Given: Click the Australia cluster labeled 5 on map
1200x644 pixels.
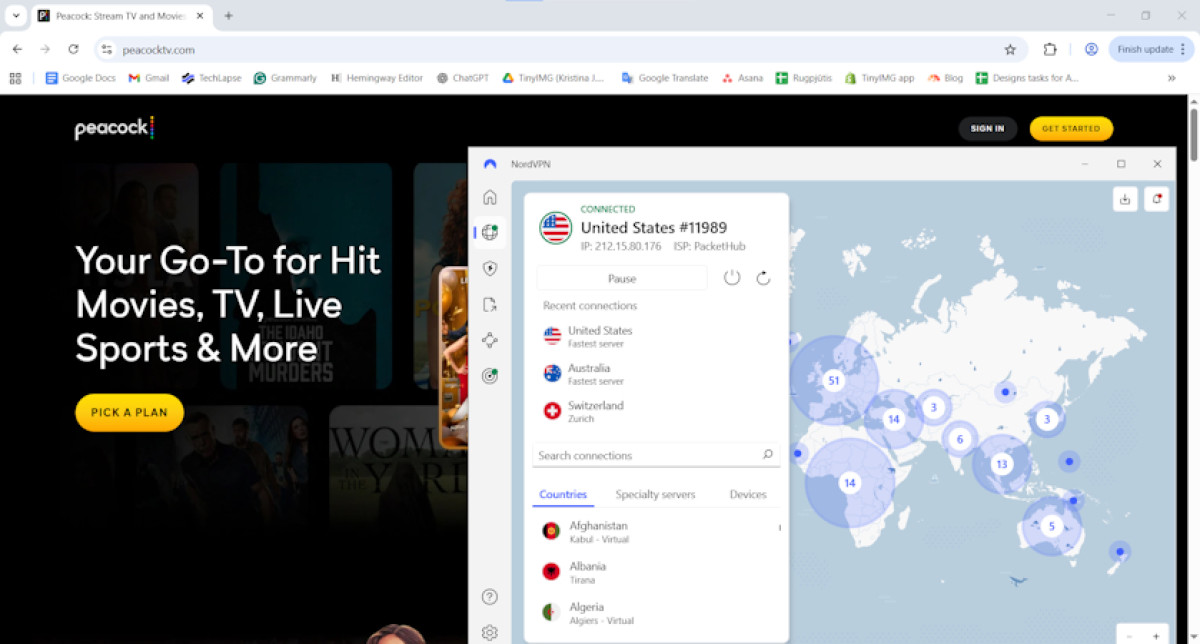Looking at the screenshot, I should coord(1051,526).
